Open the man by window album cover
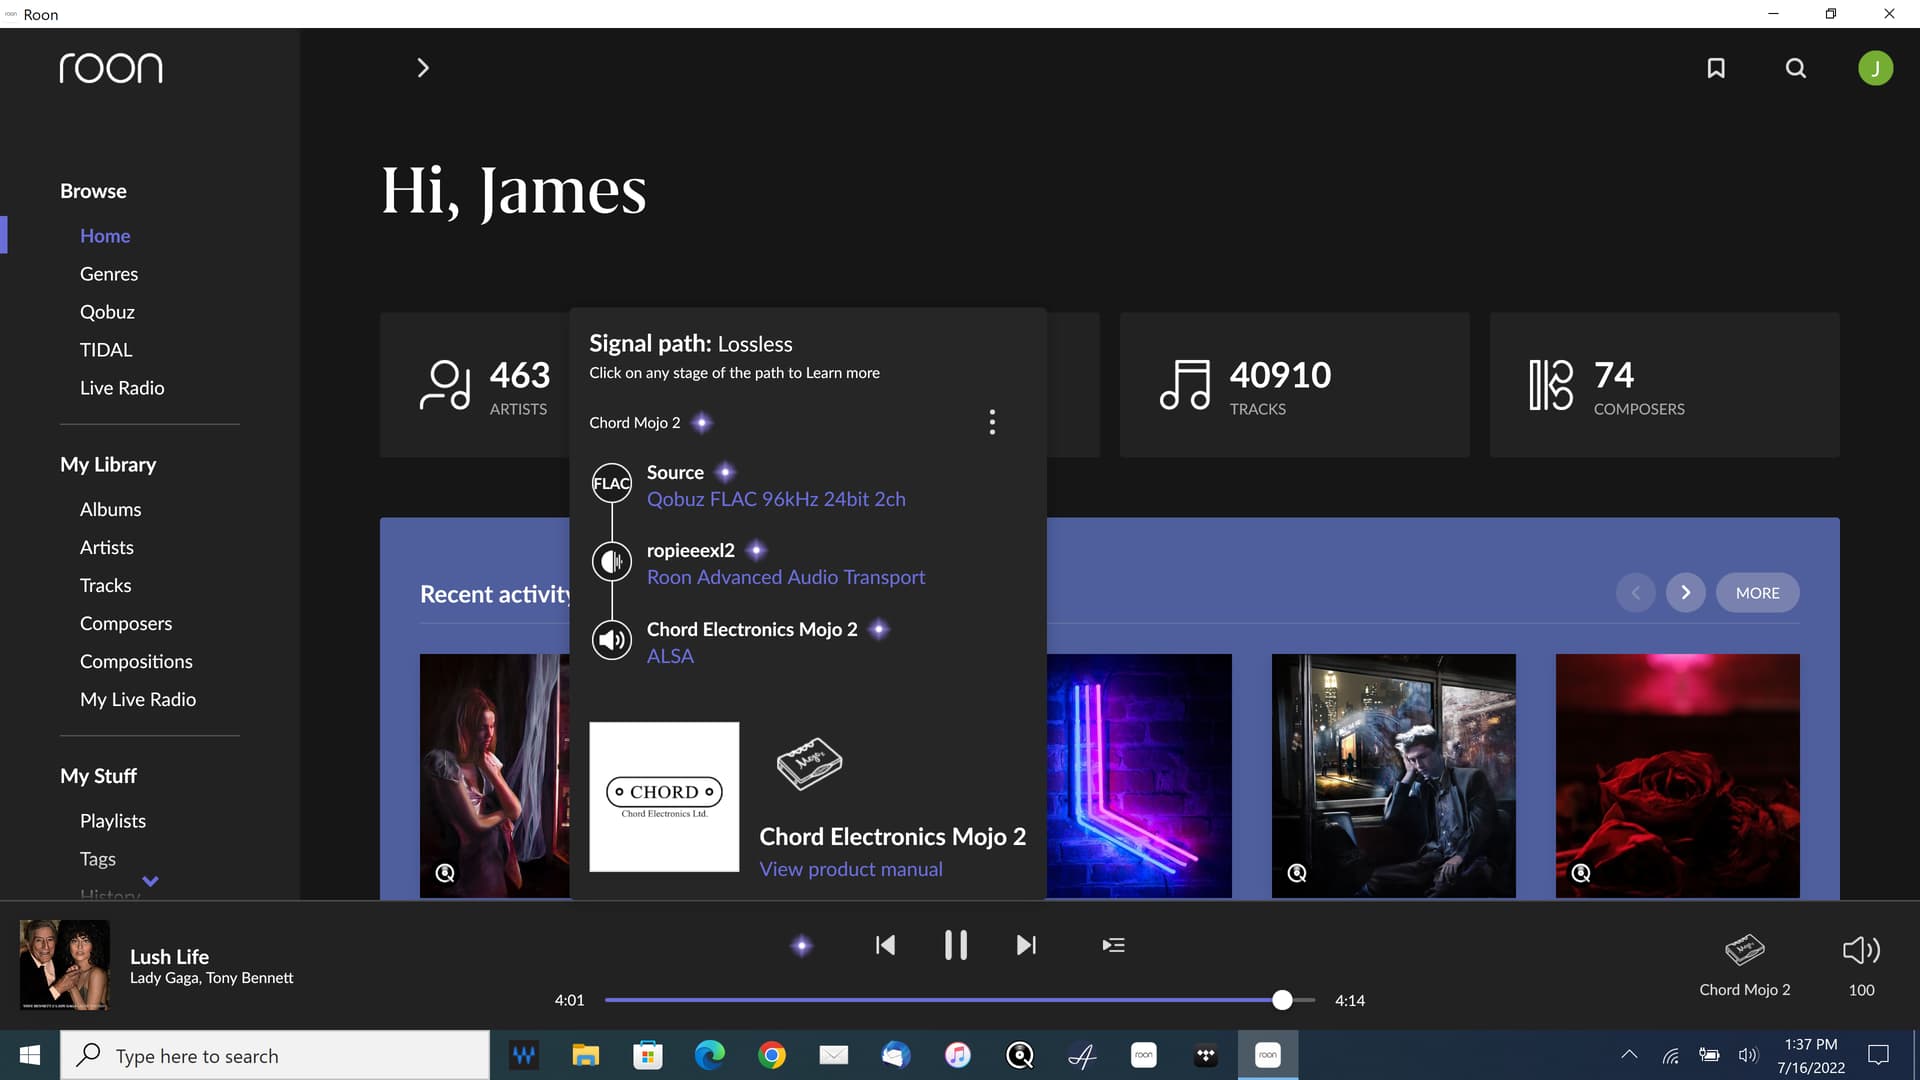The image size is (1920, 1080). [x=1393, y=775]
